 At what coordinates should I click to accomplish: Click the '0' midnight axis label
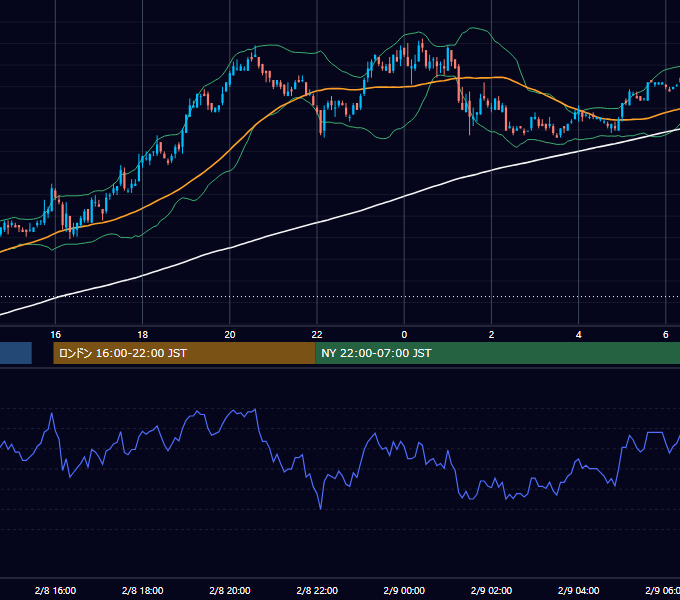pyautogui.click(x=404, y=335)
